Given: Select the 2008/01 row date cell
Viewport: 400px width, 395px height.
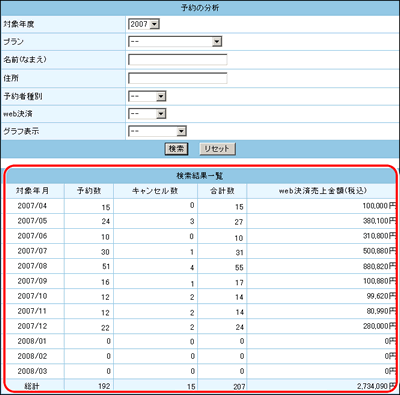Looking at the screenshot, I should (32, 341).
